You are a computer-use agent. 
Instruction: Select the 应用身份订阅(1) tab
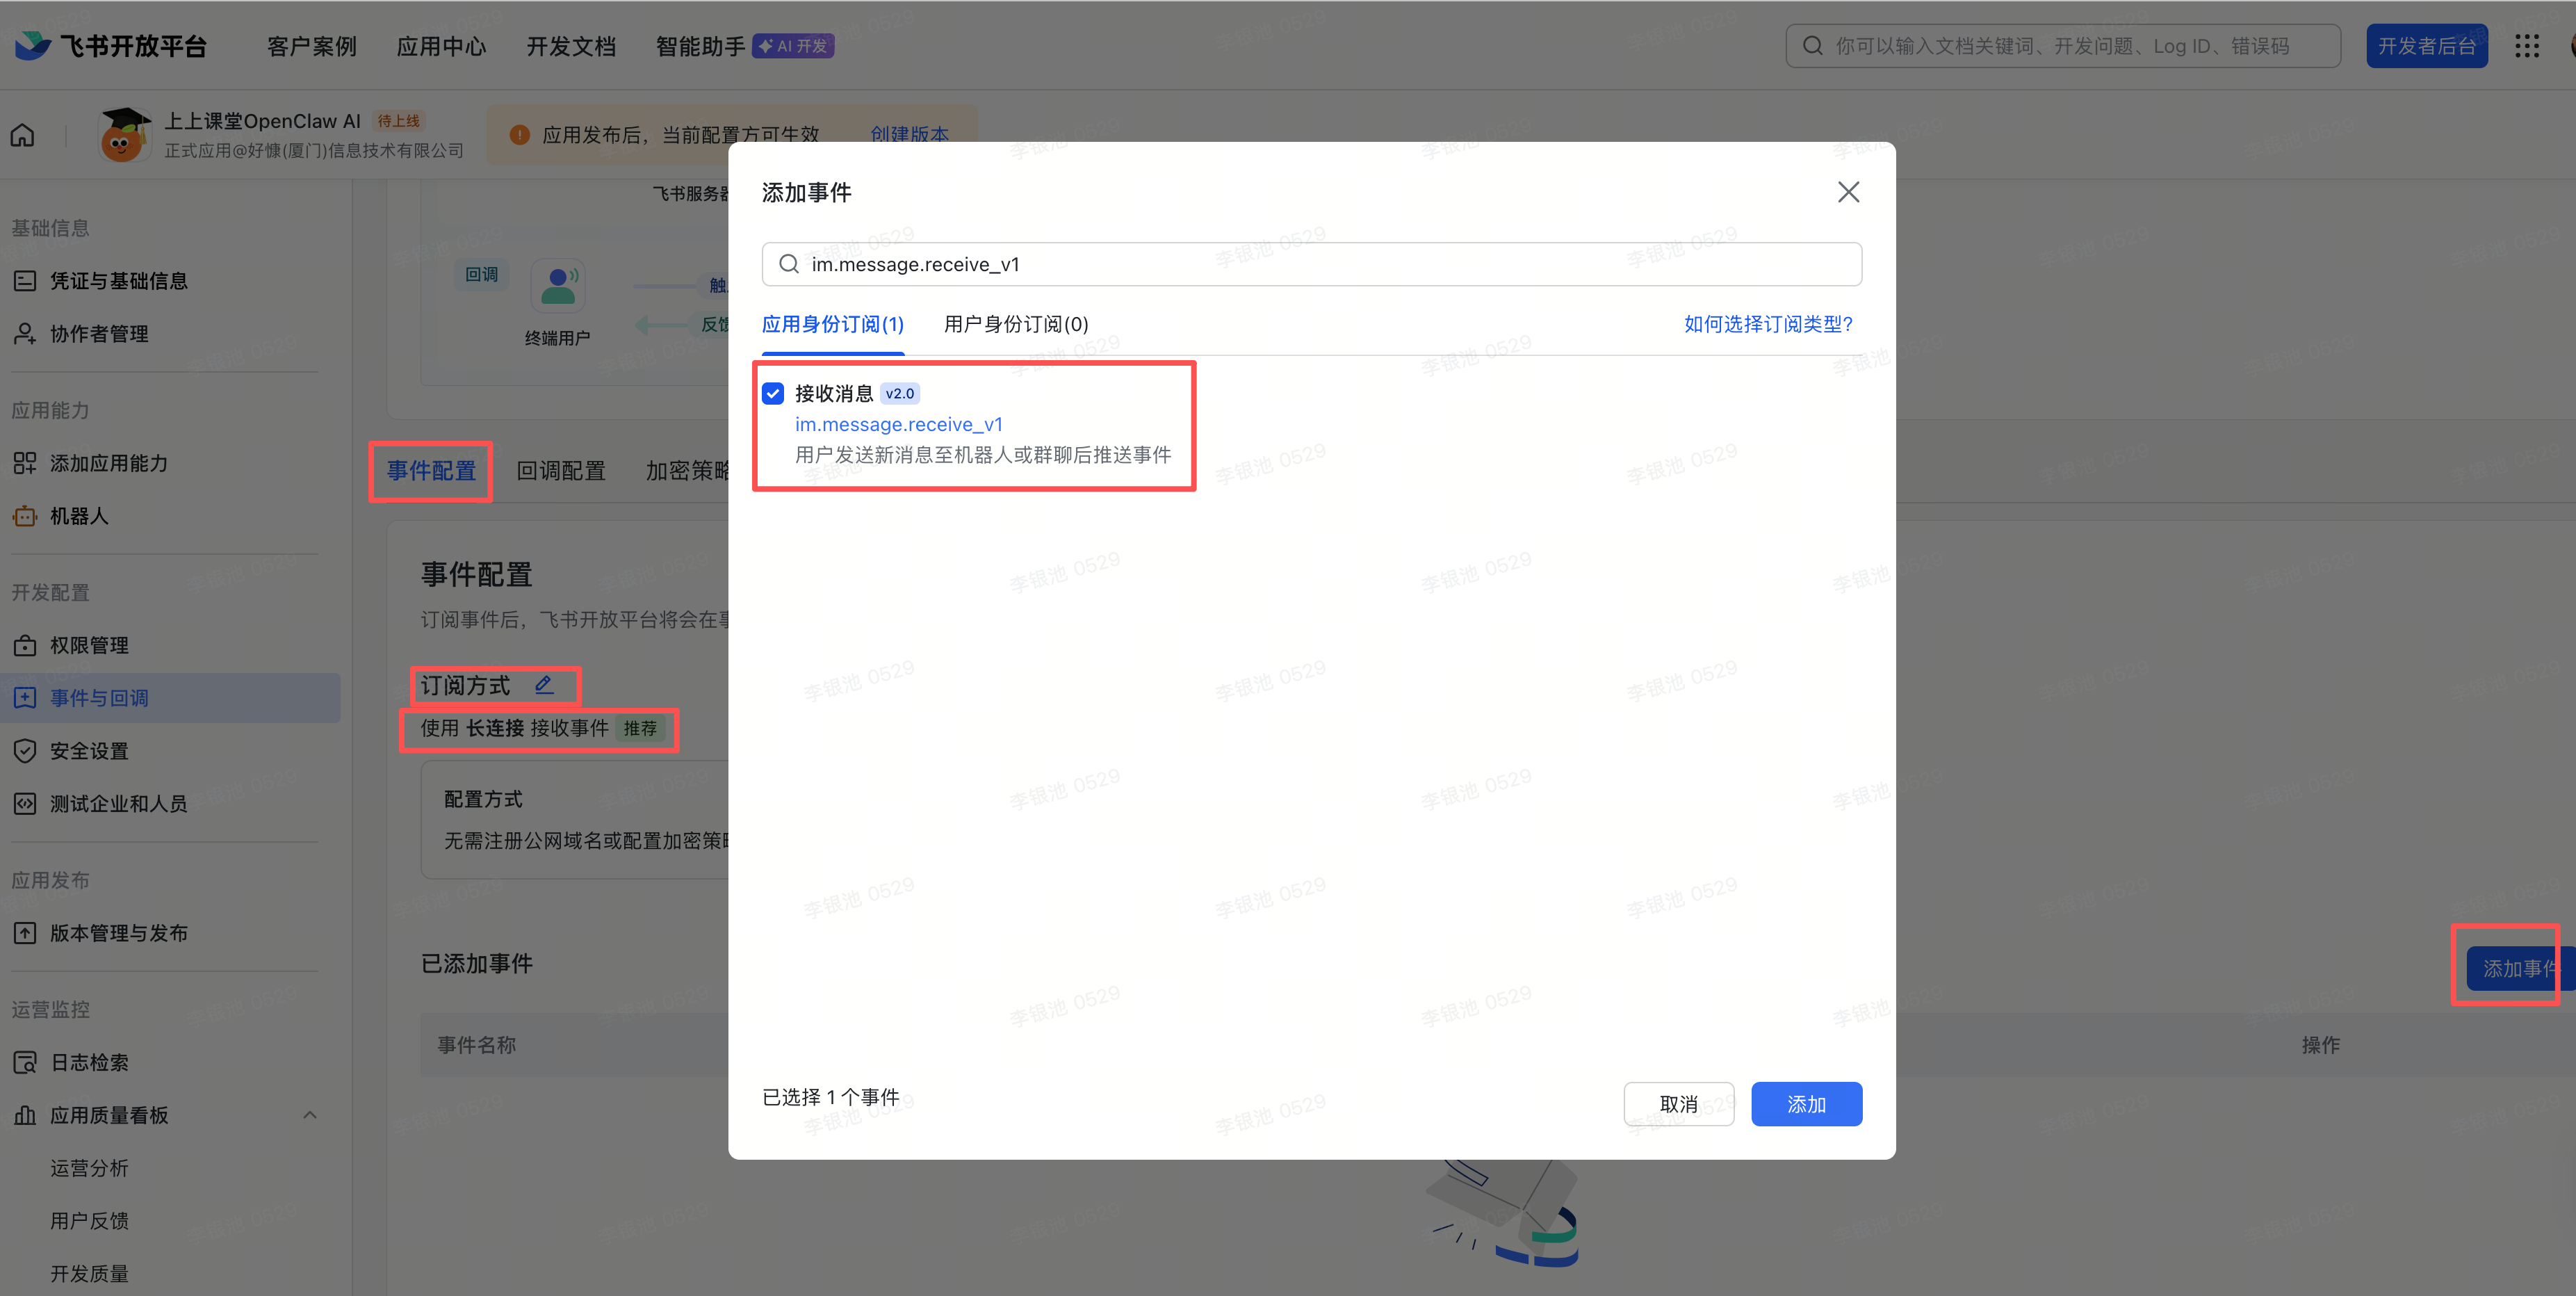point(832,324)
